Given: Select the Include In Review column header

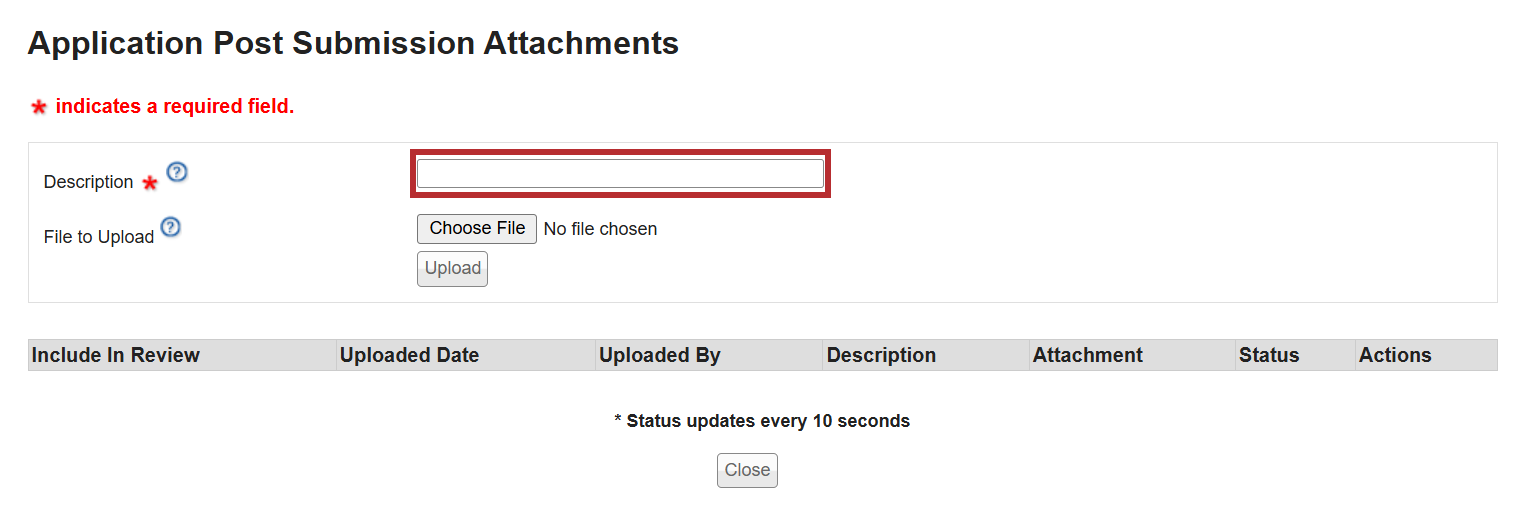Looking at the screenshot, I should 116,355.
